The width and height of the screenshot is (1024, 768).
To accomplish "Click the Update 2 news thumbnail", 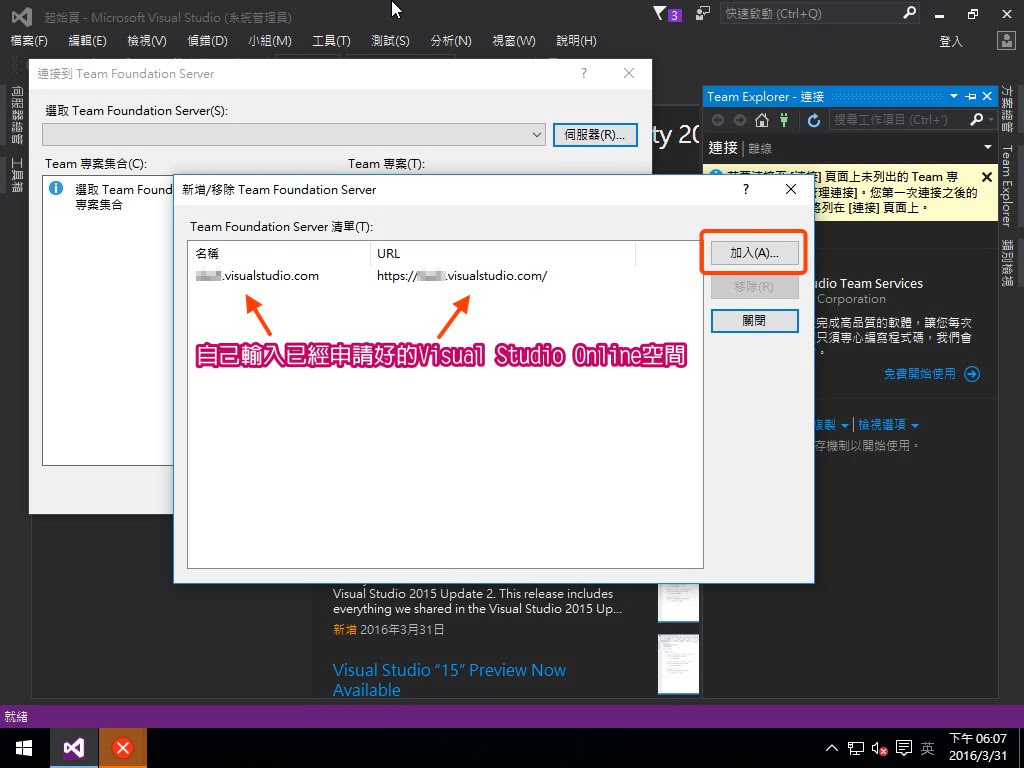I will tap(679, 602).
